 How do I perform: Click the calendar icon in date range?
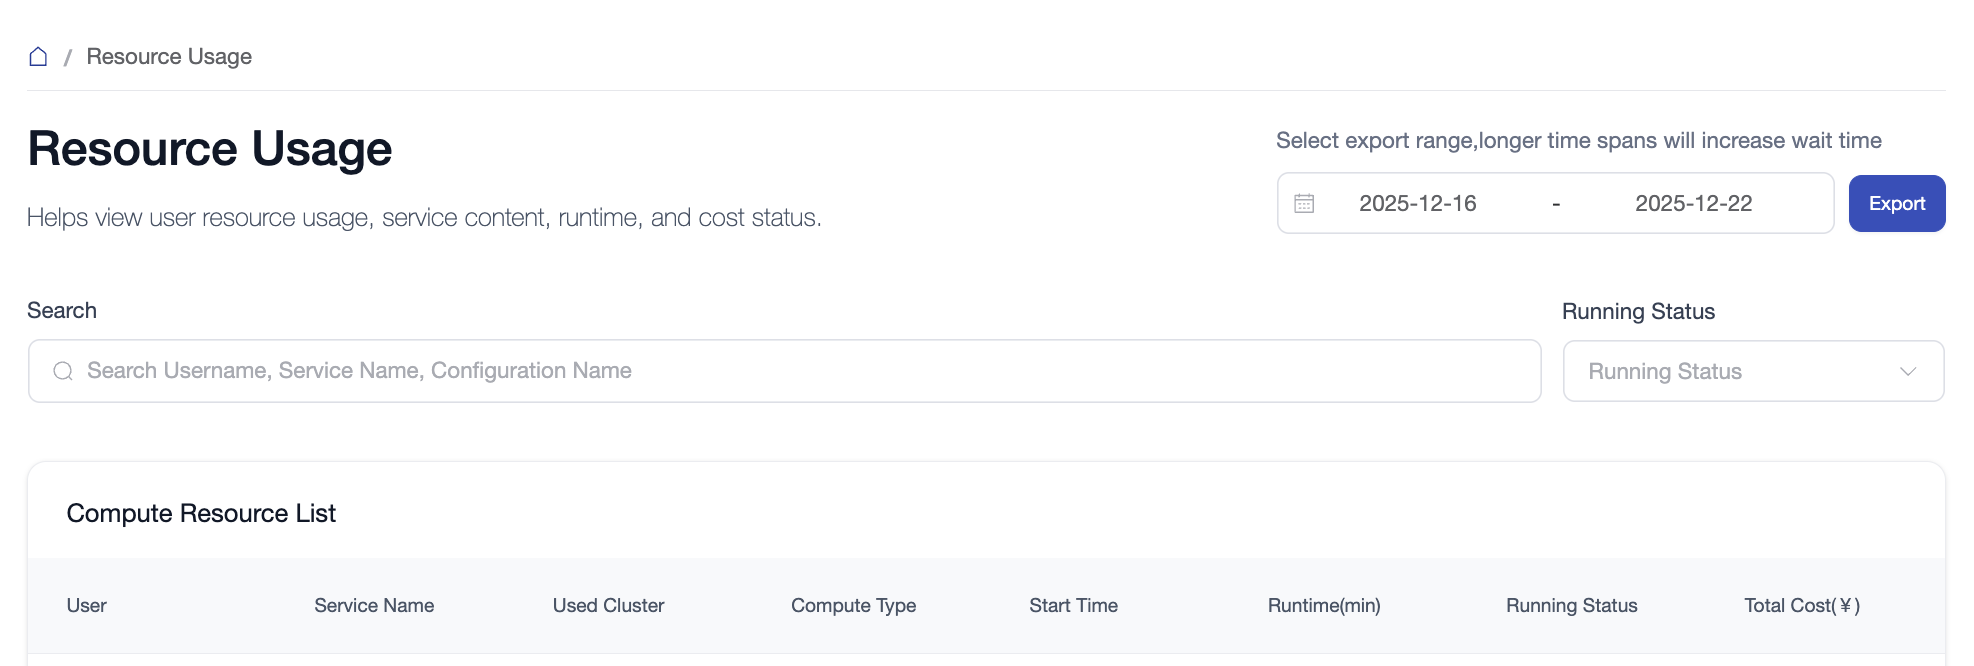(x=1304, y=204)
